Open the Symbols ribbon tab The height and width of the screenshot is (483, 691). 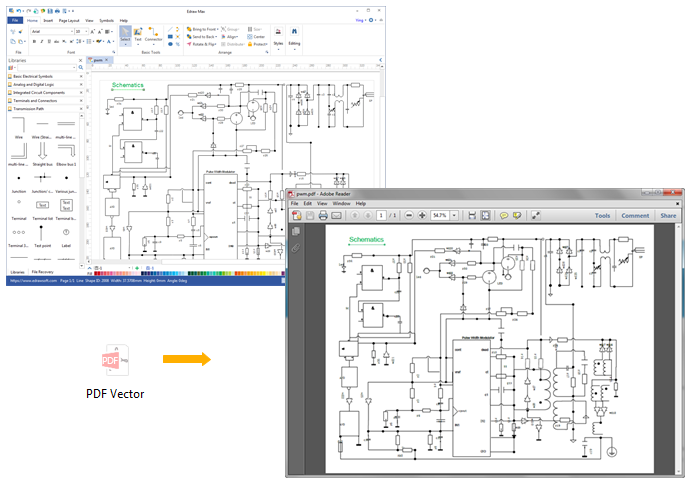point(106,20)
